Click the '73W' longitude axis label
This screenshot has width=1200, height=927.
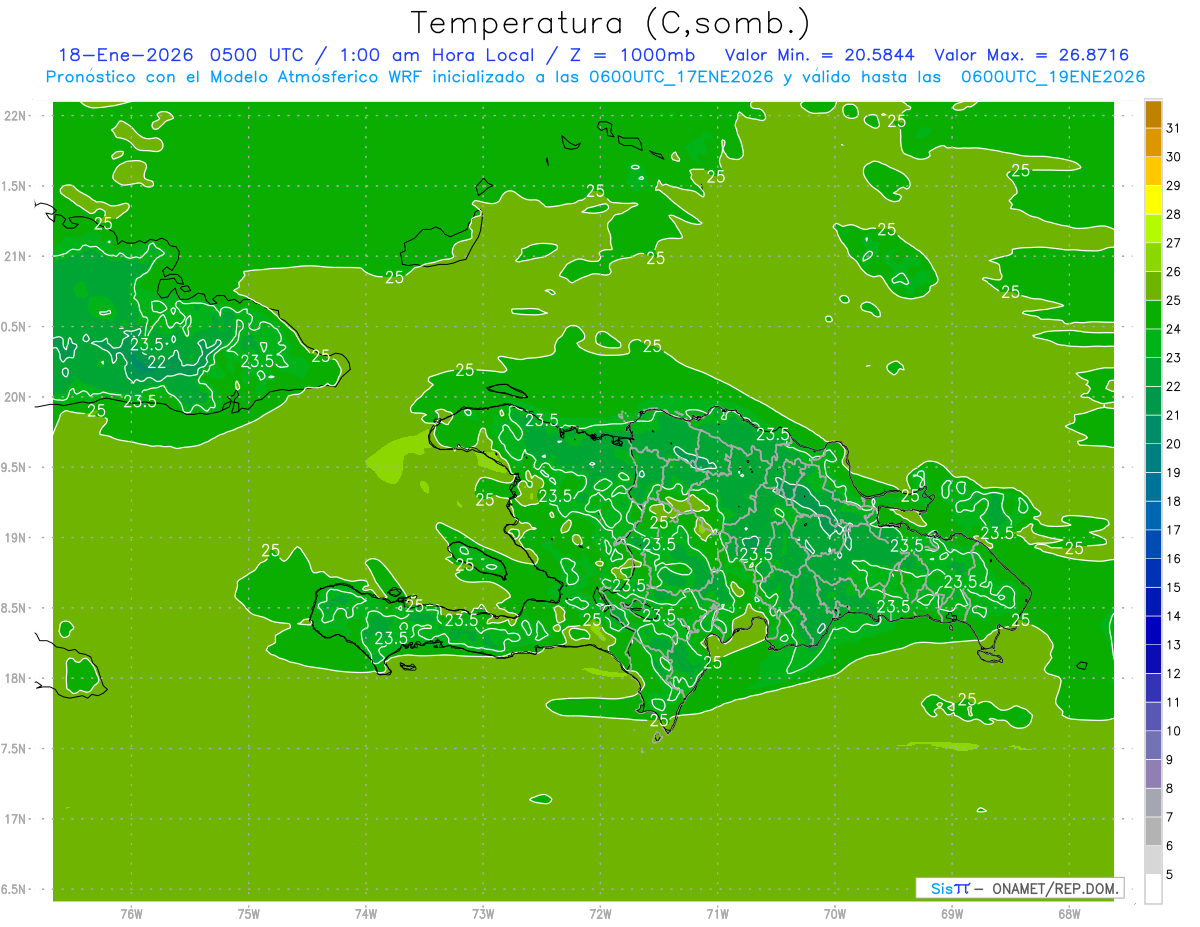[483, 913]
